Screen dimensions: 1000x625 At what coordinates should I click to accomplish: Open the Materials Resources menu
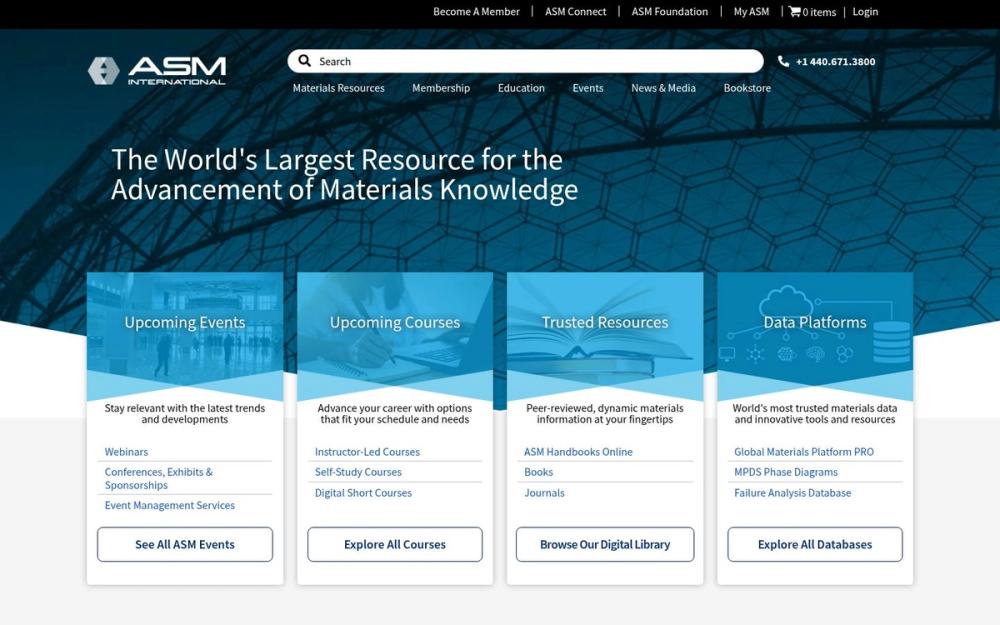(x=339, y=88)
